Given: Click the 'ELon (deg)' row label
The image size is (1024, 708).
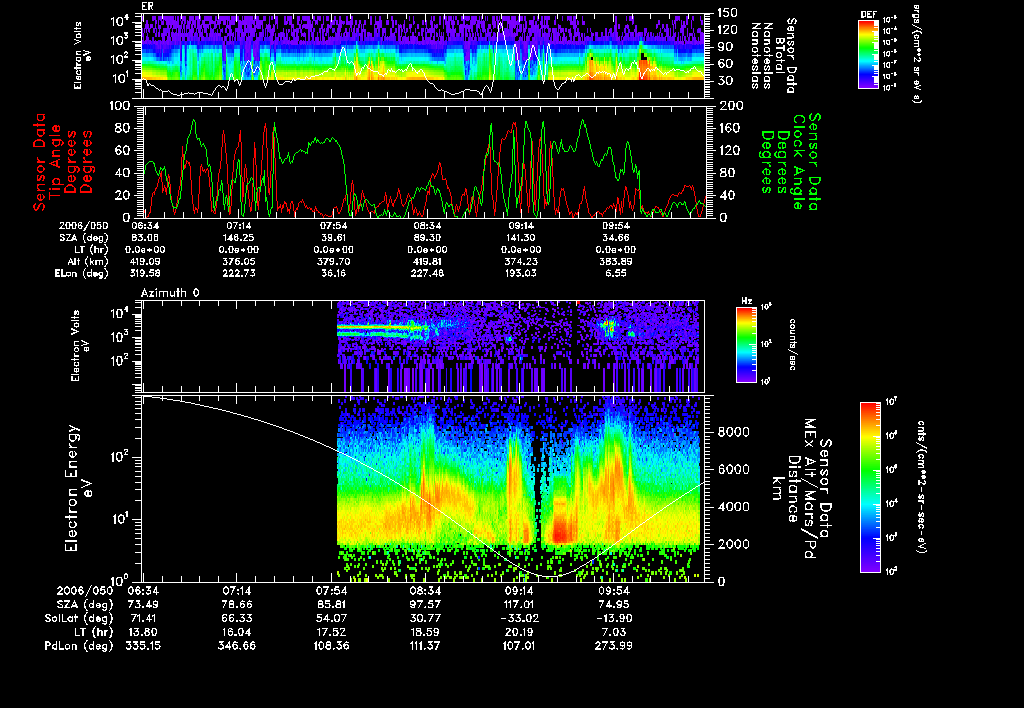Looking at the screenshot, I should pos(82,273).
